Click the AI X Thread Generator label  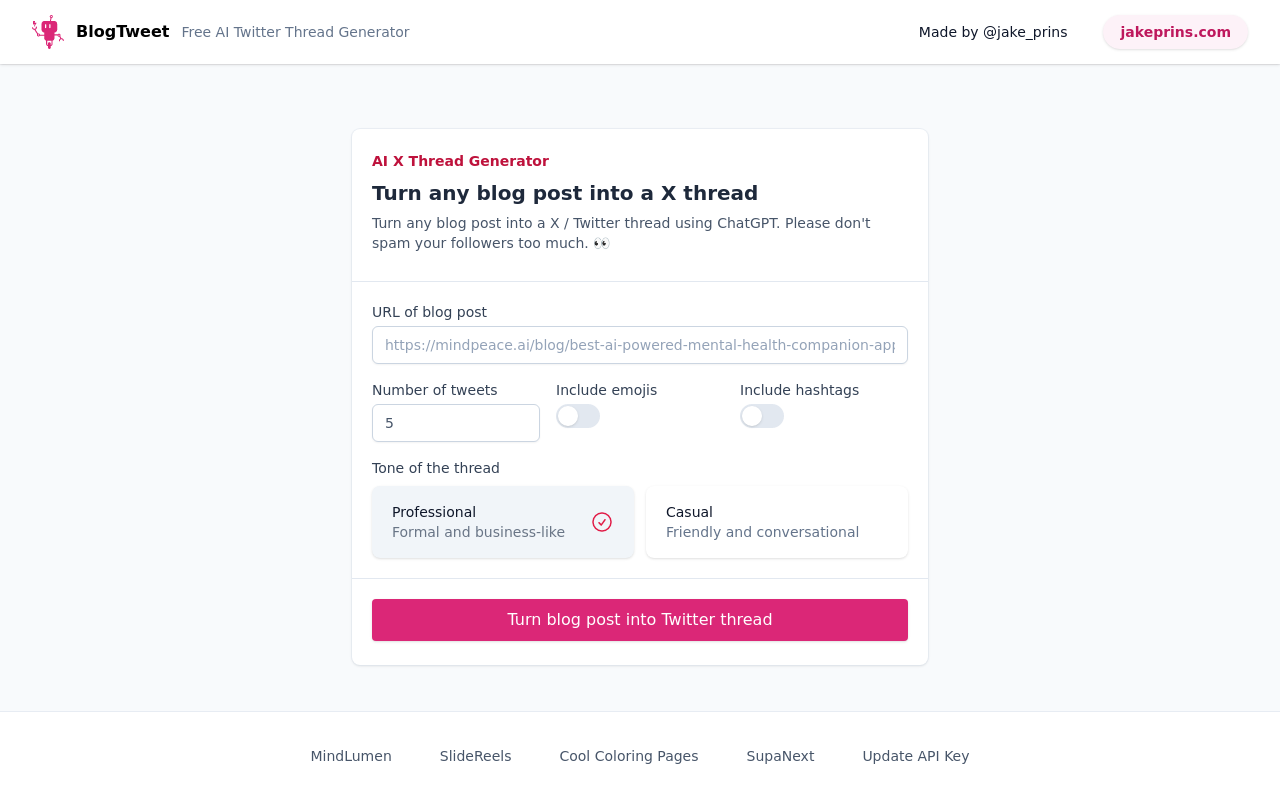[x=460, y=161]
